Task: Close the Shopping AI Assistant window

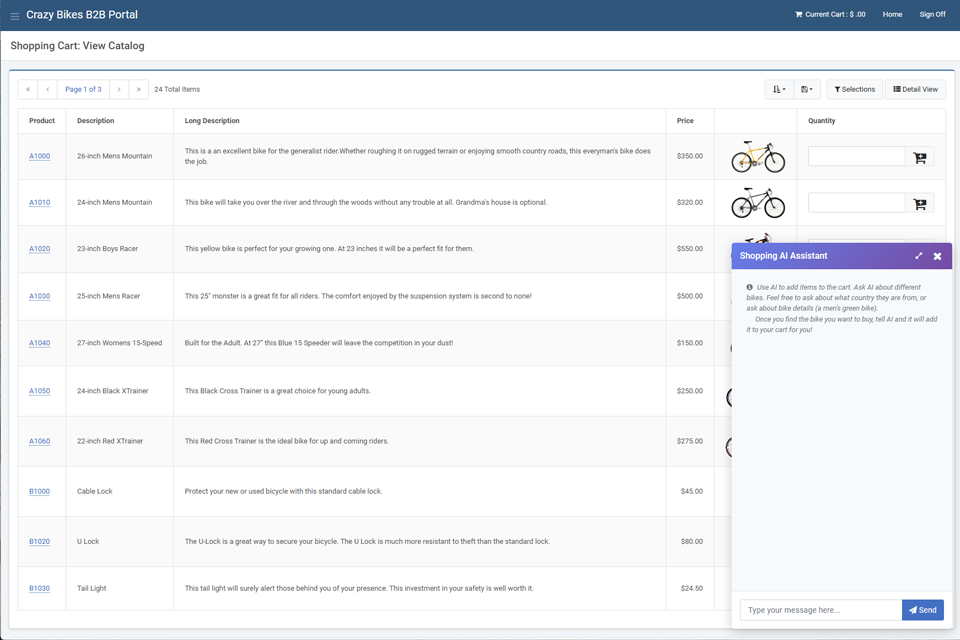Action: pos(937,256)
